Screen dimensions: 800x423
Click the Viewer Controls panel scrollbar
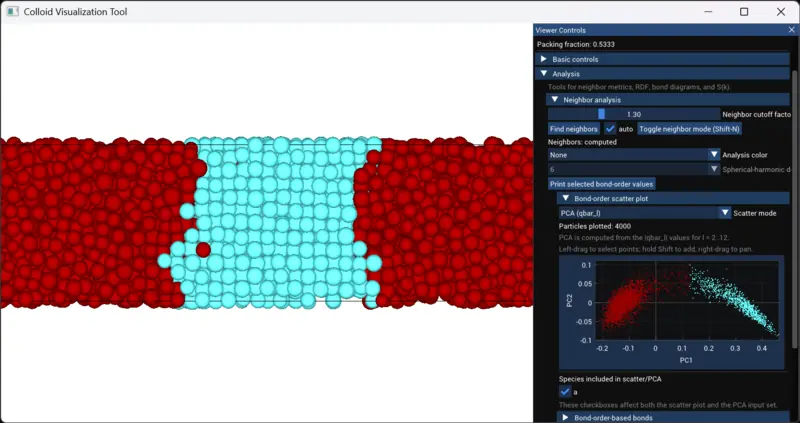tap(795, 200)
